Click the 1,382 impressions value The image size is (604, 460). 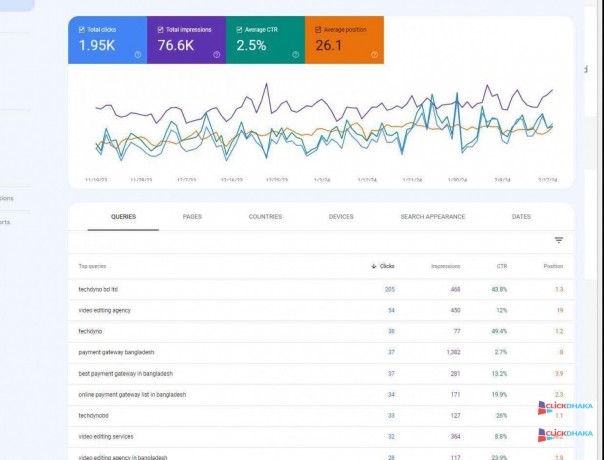coord(453,353)
